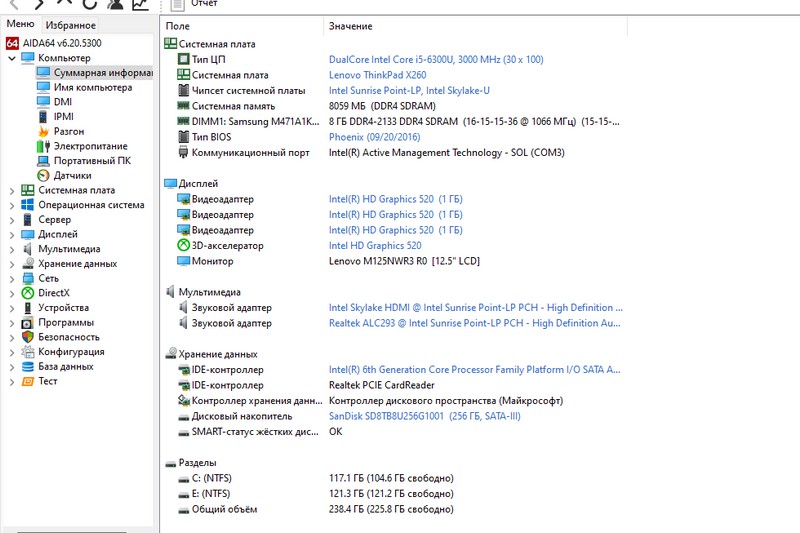Expand the Сеть tree node
Screen dimensions: 800x533
click(x=12, y=278)
